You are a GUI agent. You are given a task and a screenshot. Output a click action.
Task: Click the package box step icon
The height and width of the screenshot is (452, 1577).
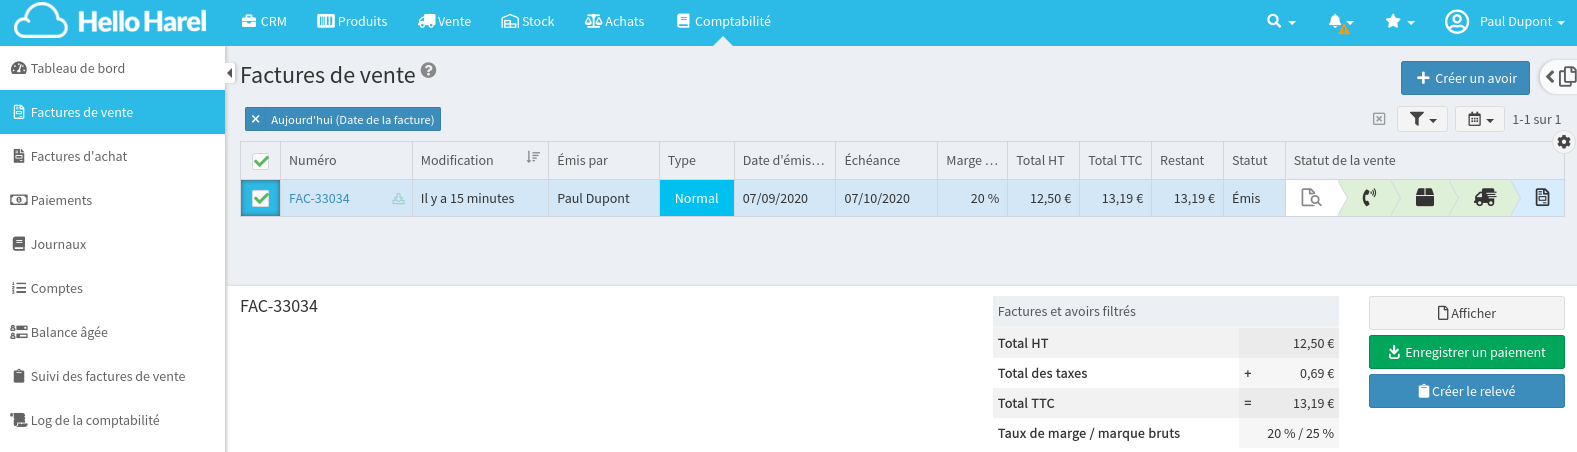[1425, 198]
